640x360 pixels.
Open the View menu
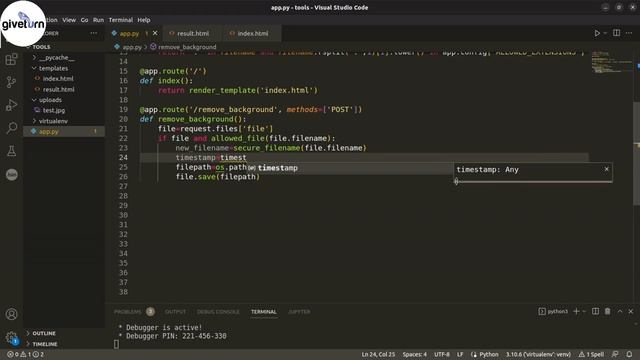tap(69, 20)
